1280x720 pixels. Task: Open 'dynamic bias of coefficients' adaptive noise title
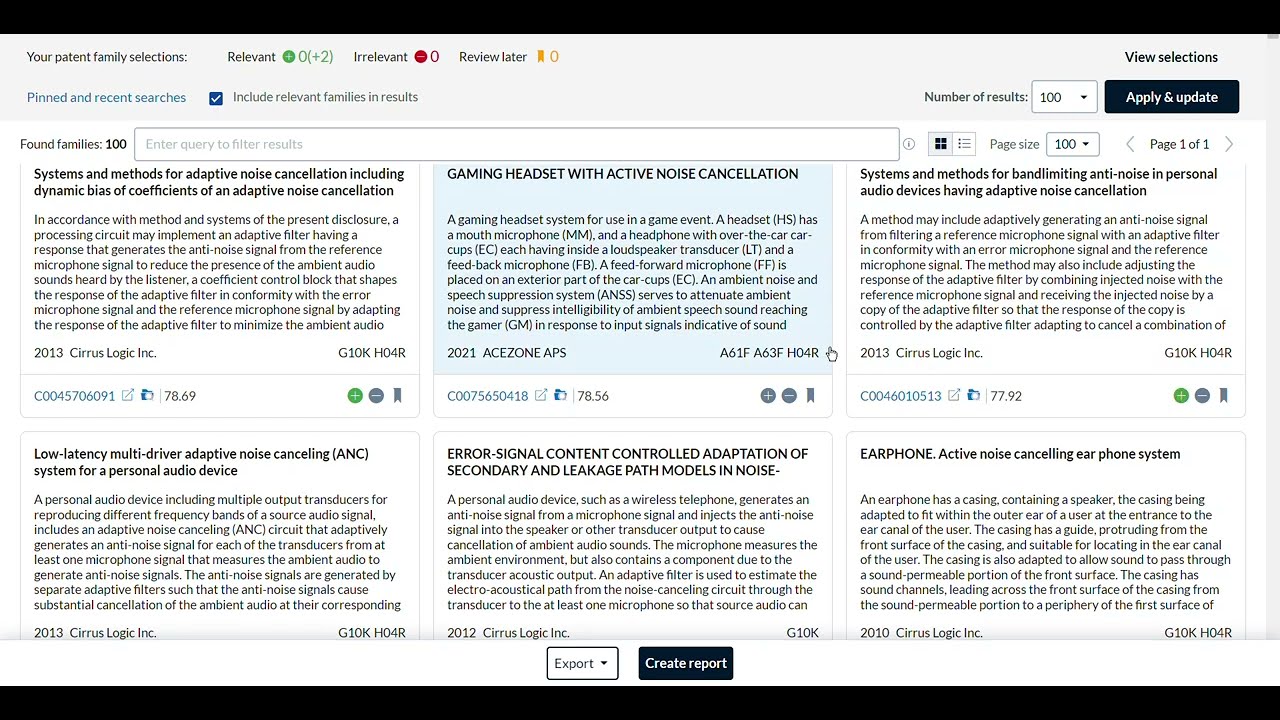tap(219, 182)
